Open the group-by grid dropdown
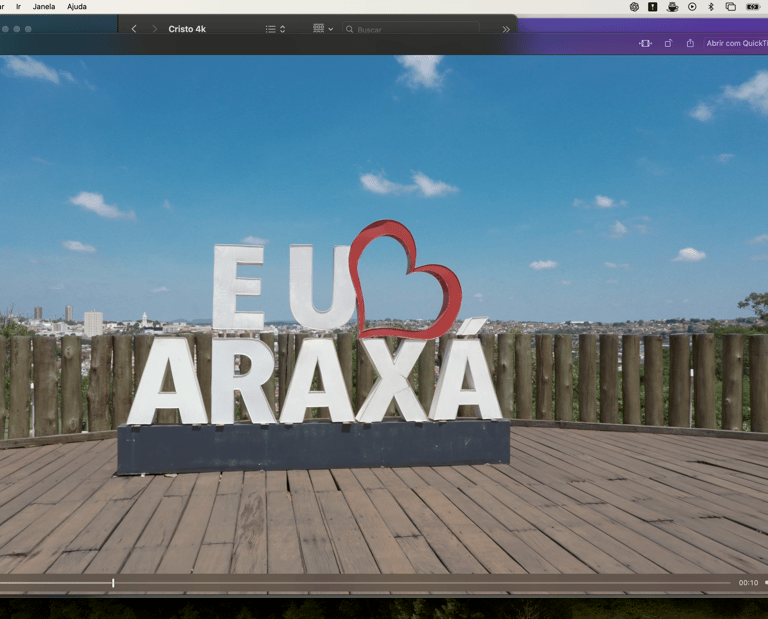Image resolution: width=768 pixels, height=619 pixels. [323, 28]
